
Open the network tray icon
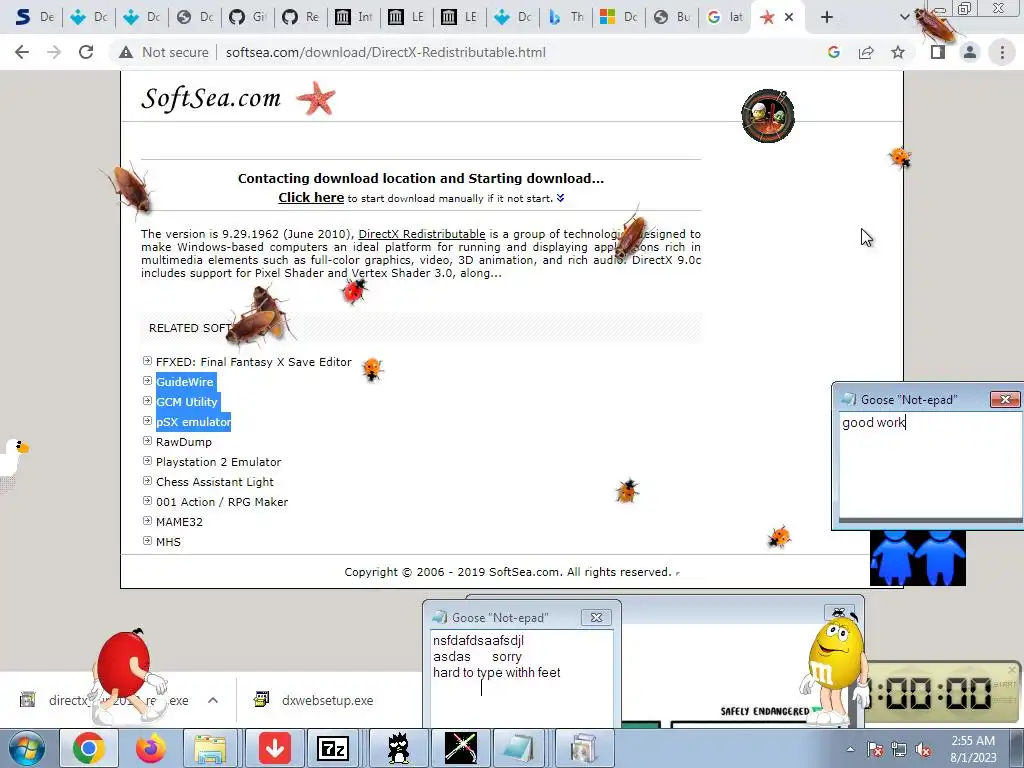pos(899,750)
